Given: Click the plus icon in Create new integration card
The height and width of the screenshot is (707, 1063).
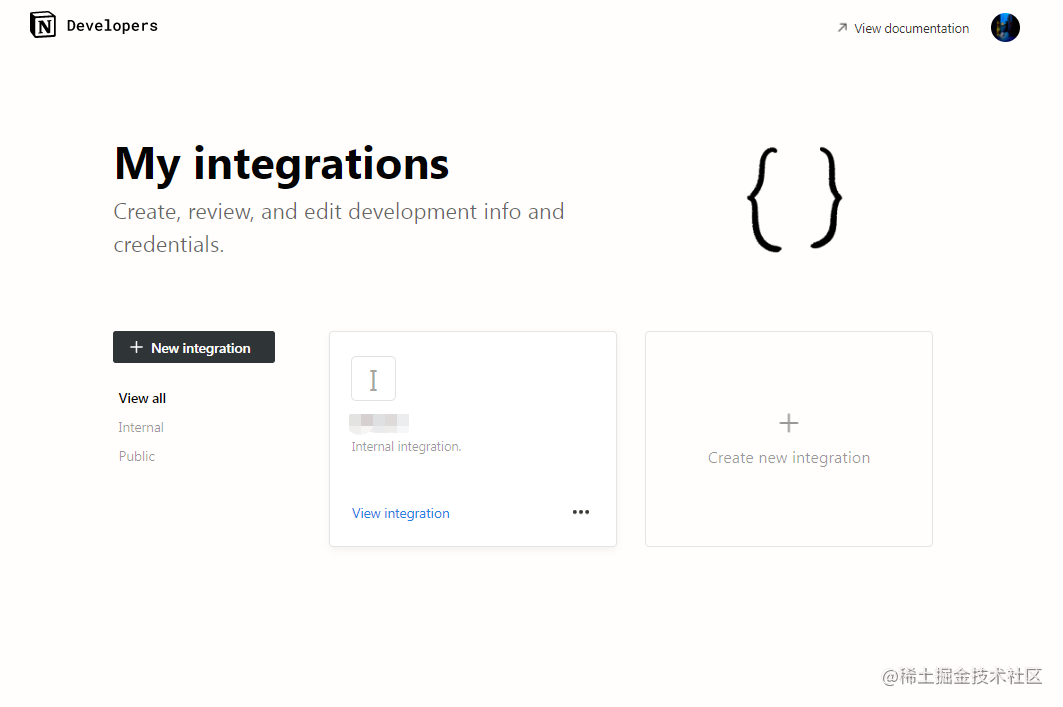Looking at the screenshot, I should (x=788, y=423).
